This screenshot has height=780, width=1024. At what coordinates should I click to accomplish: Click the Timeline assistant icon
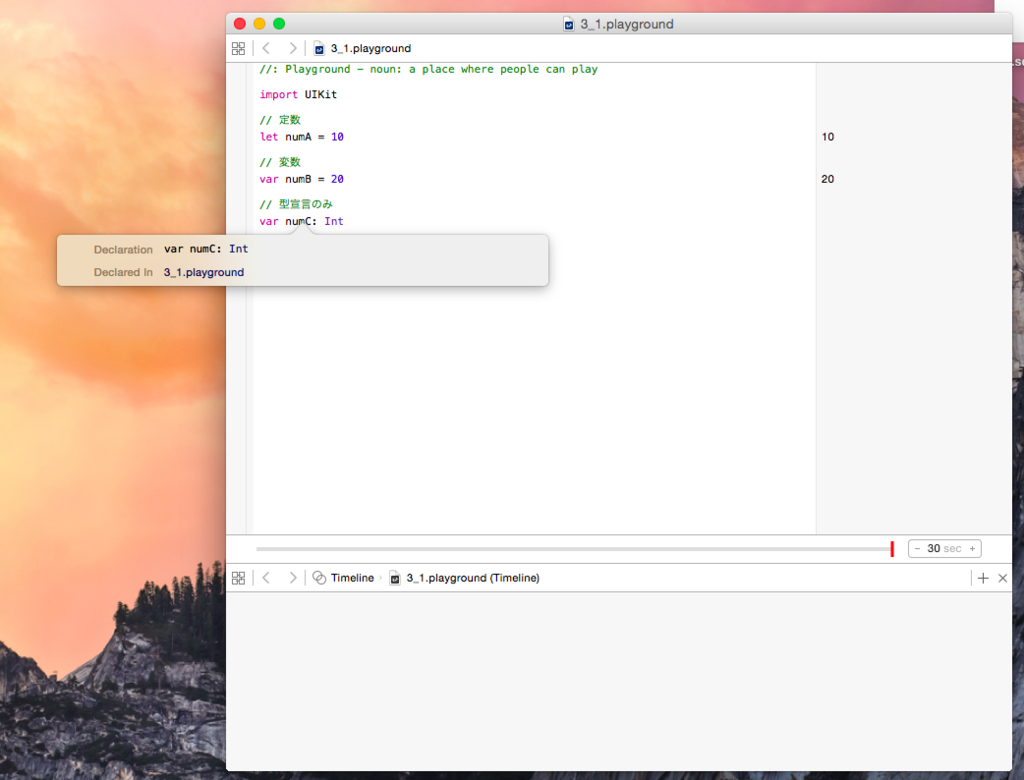click(x=319, y=578)
